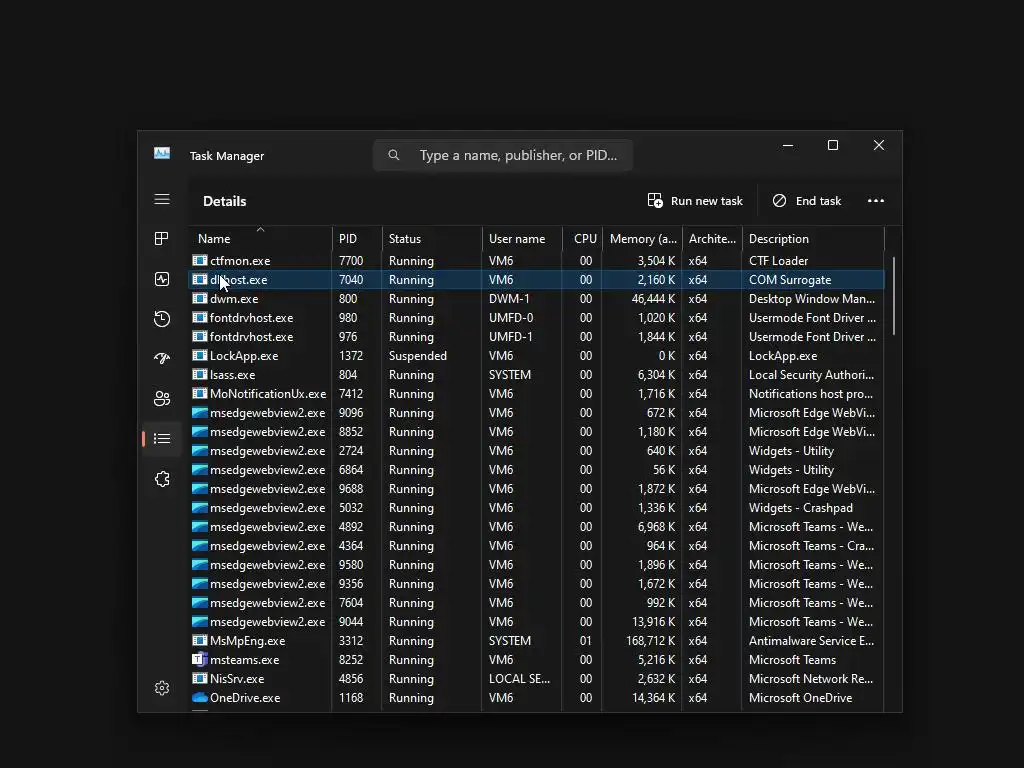
Task: Sort by the Architecture column header
Action: tap(712, 238)
